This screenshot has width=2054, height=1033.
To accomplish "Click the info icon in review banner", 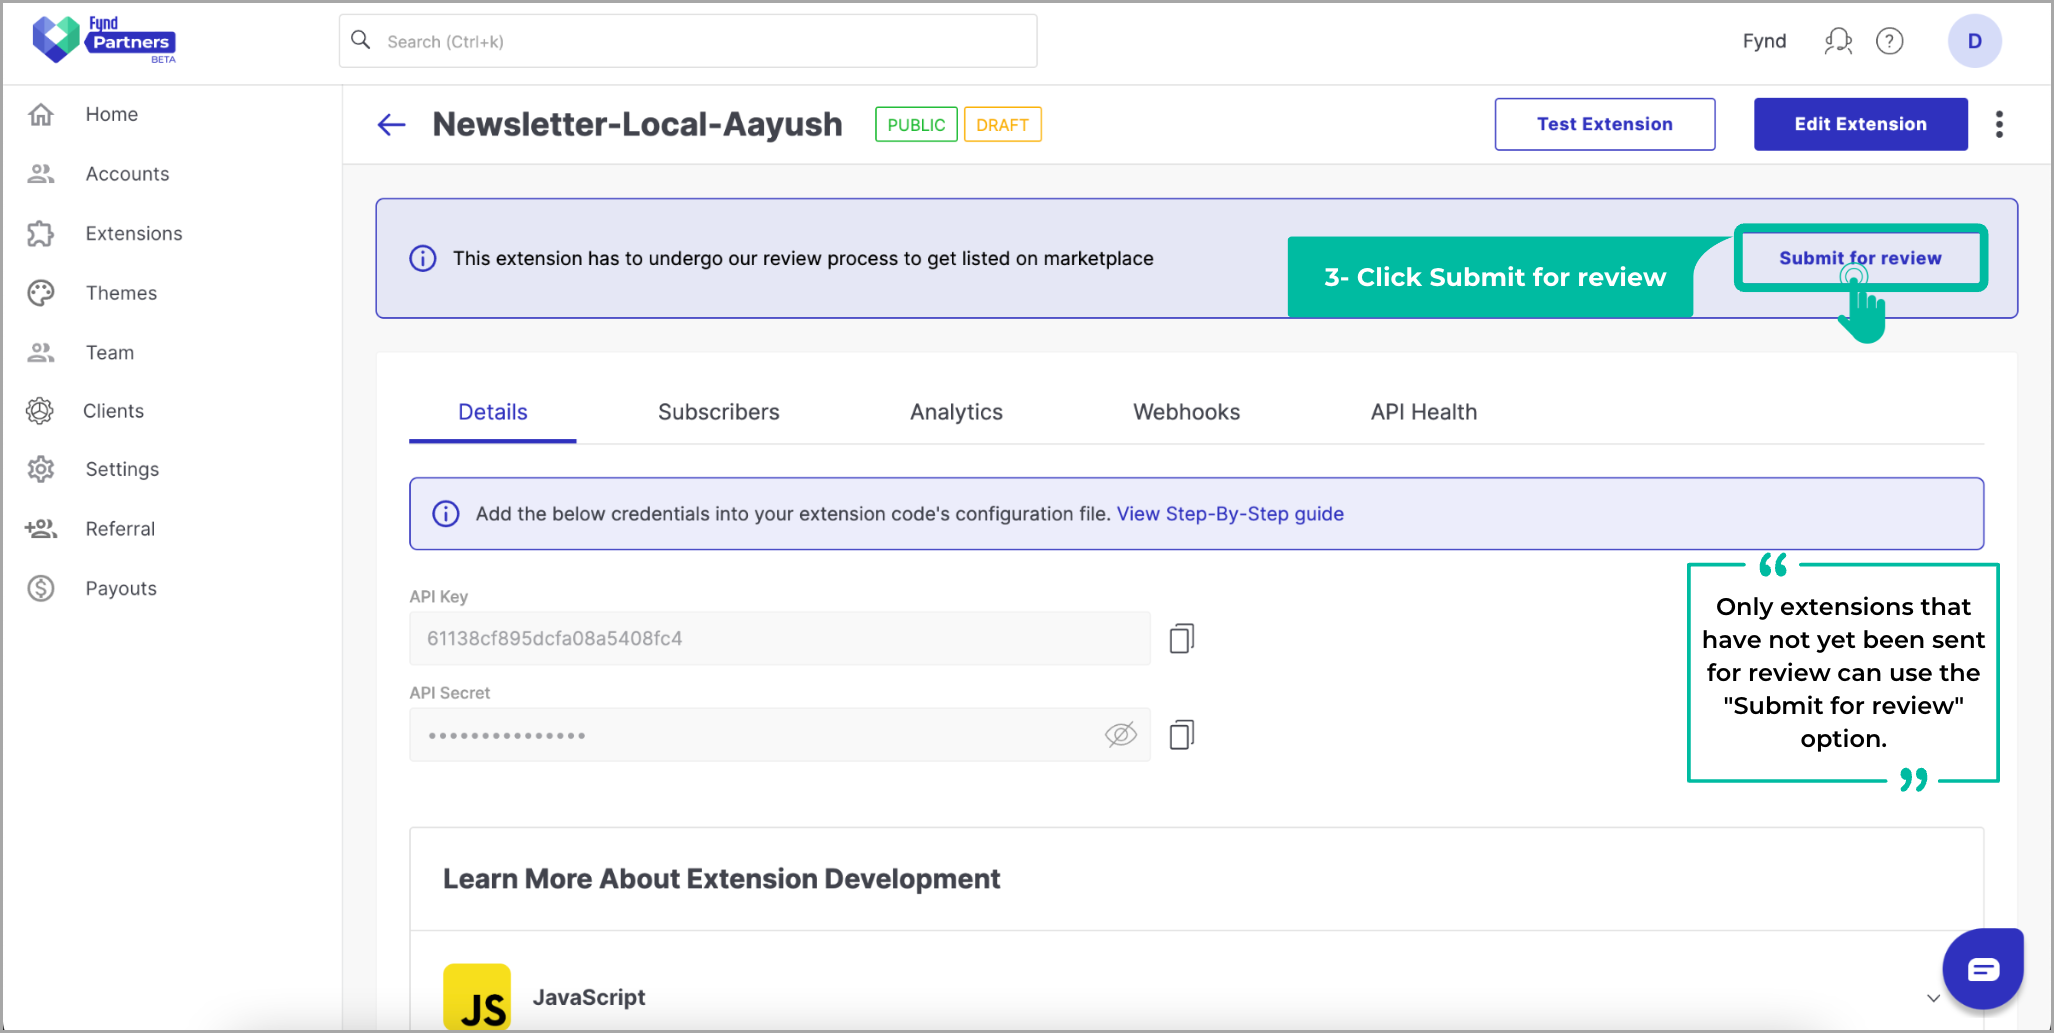I will tap(423, 258).
